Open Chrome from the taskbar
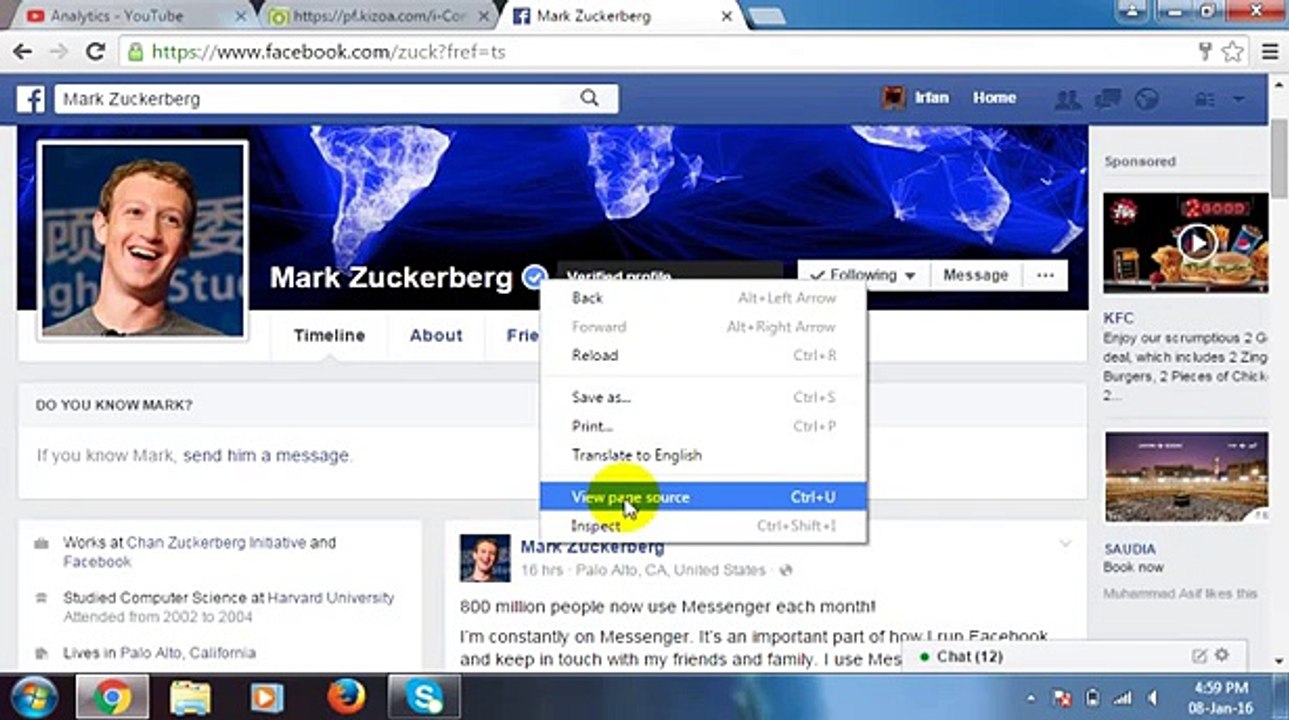This screenshot has height=720, width=1289. [x=112, y=697]
